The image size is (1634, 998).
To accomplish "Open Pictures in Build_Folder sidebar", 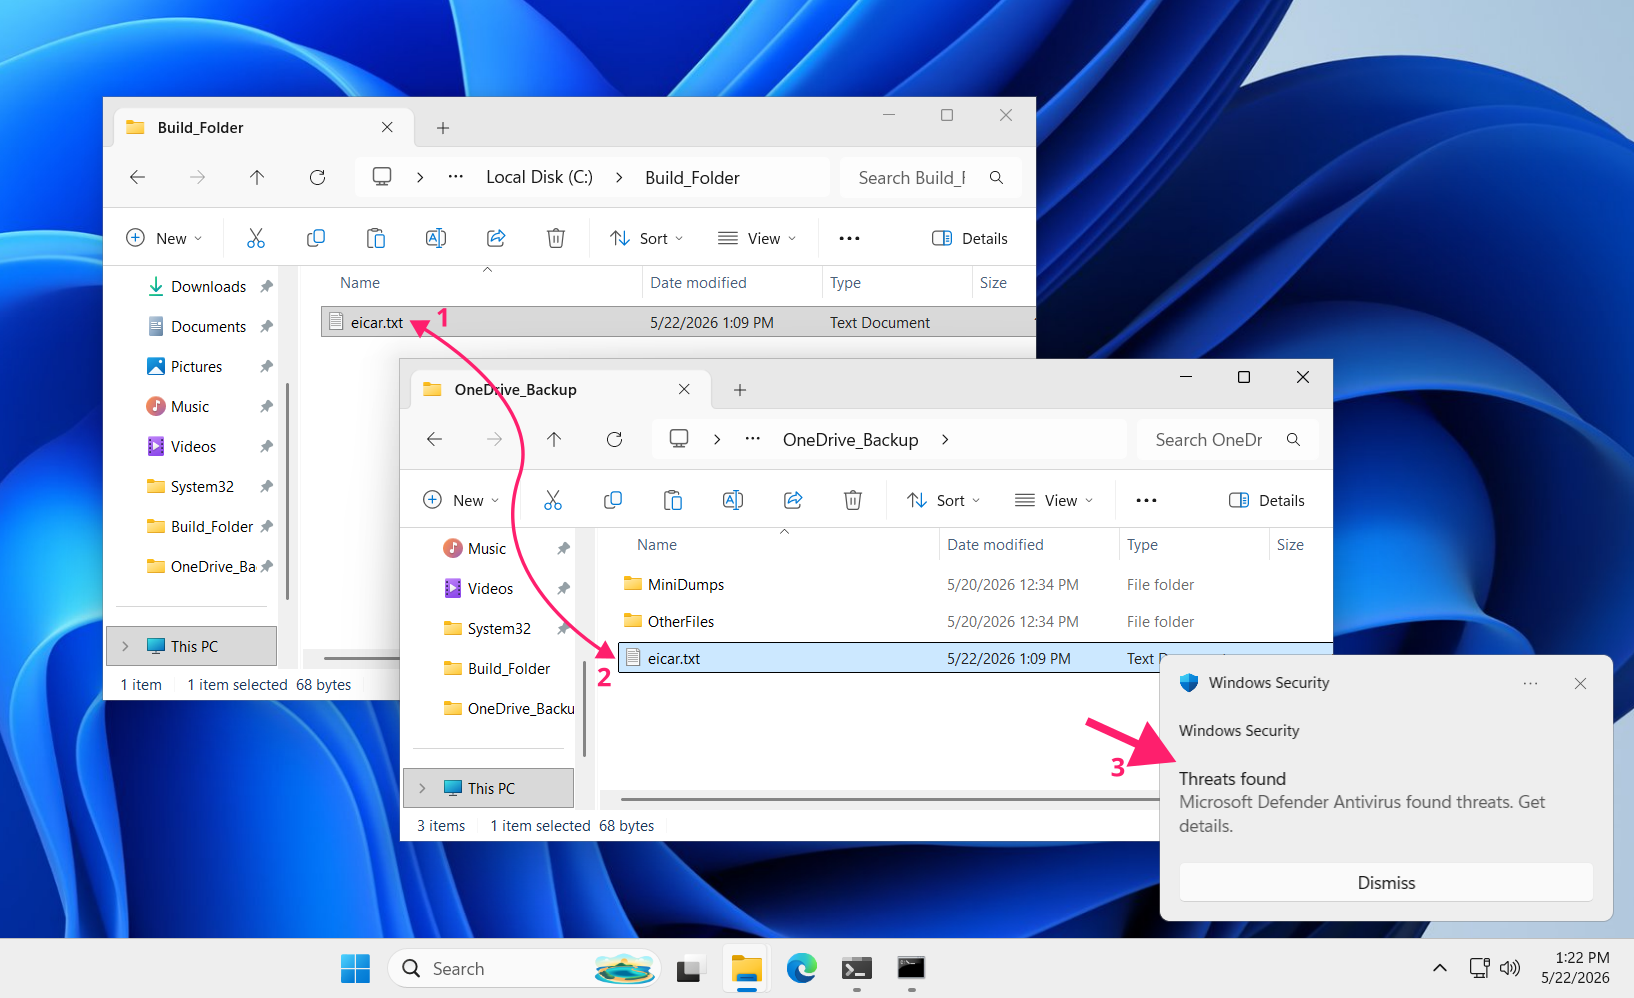I will click(196, 367).
